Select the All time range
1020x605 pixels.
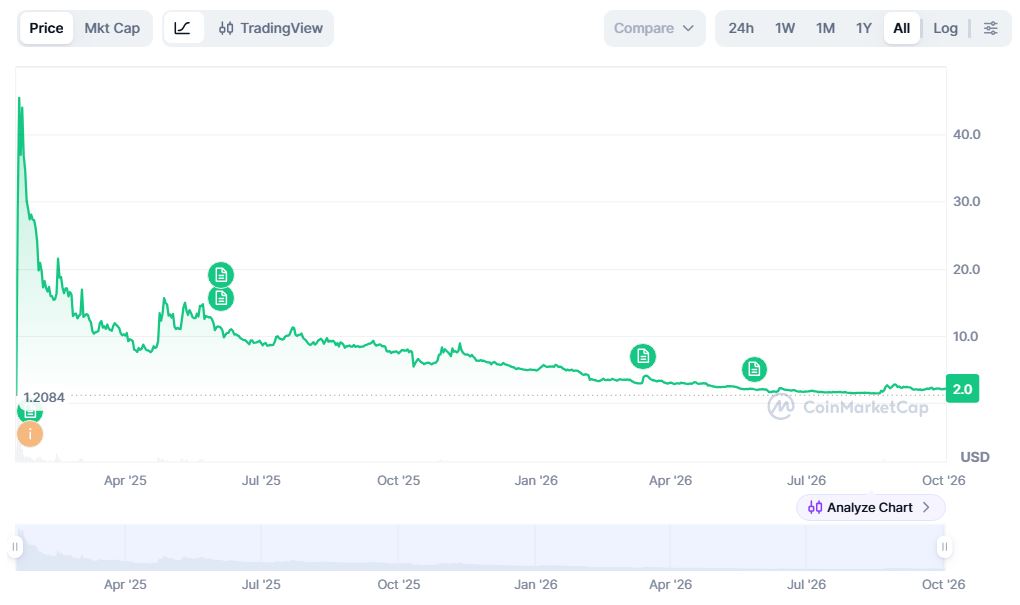coord(902,28)
